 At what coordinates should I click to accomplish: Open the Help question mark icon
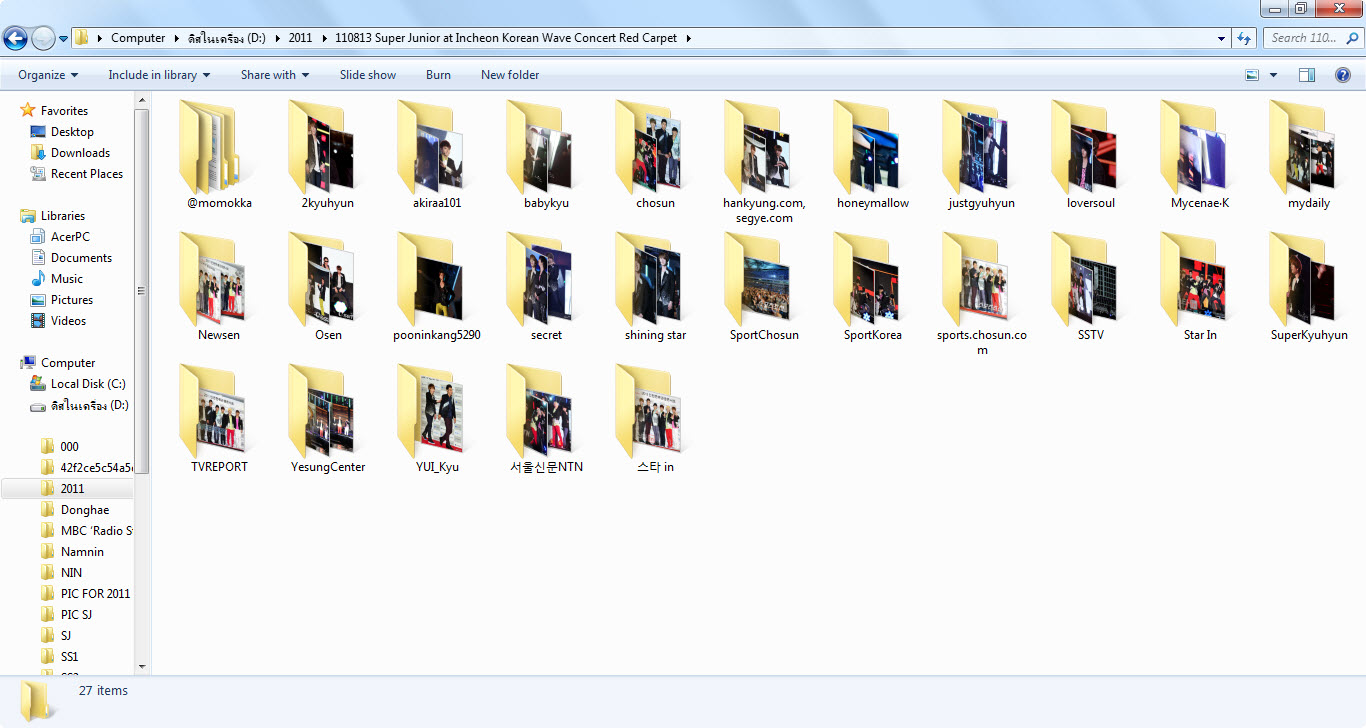point(1343,75)
